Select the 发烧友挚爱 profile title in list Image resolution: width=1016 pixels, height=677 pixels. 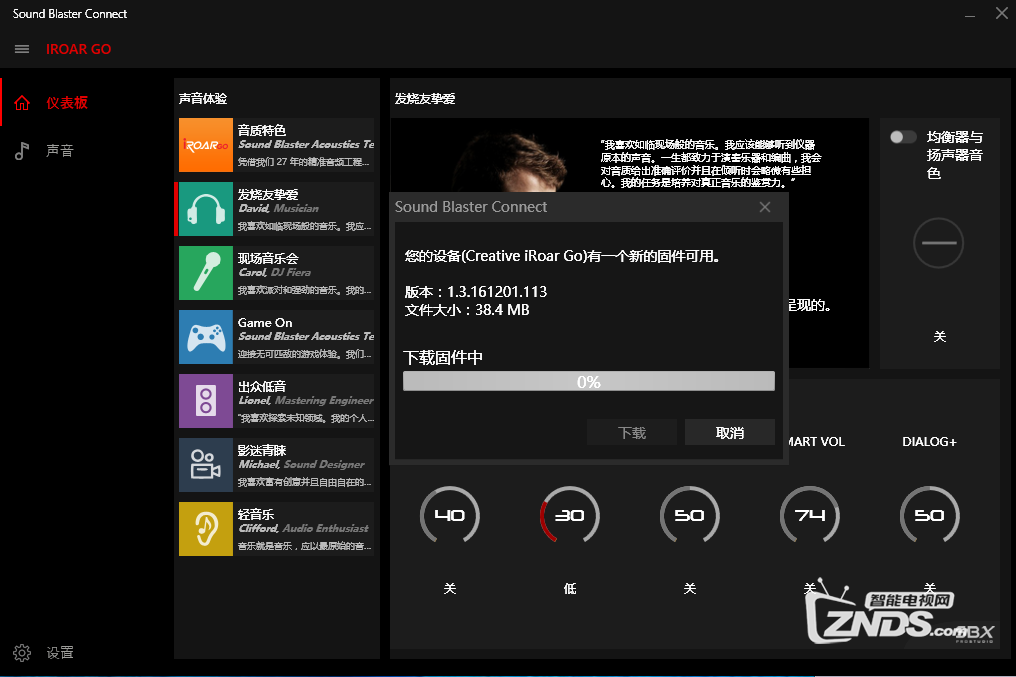click(x=268, y=194)
